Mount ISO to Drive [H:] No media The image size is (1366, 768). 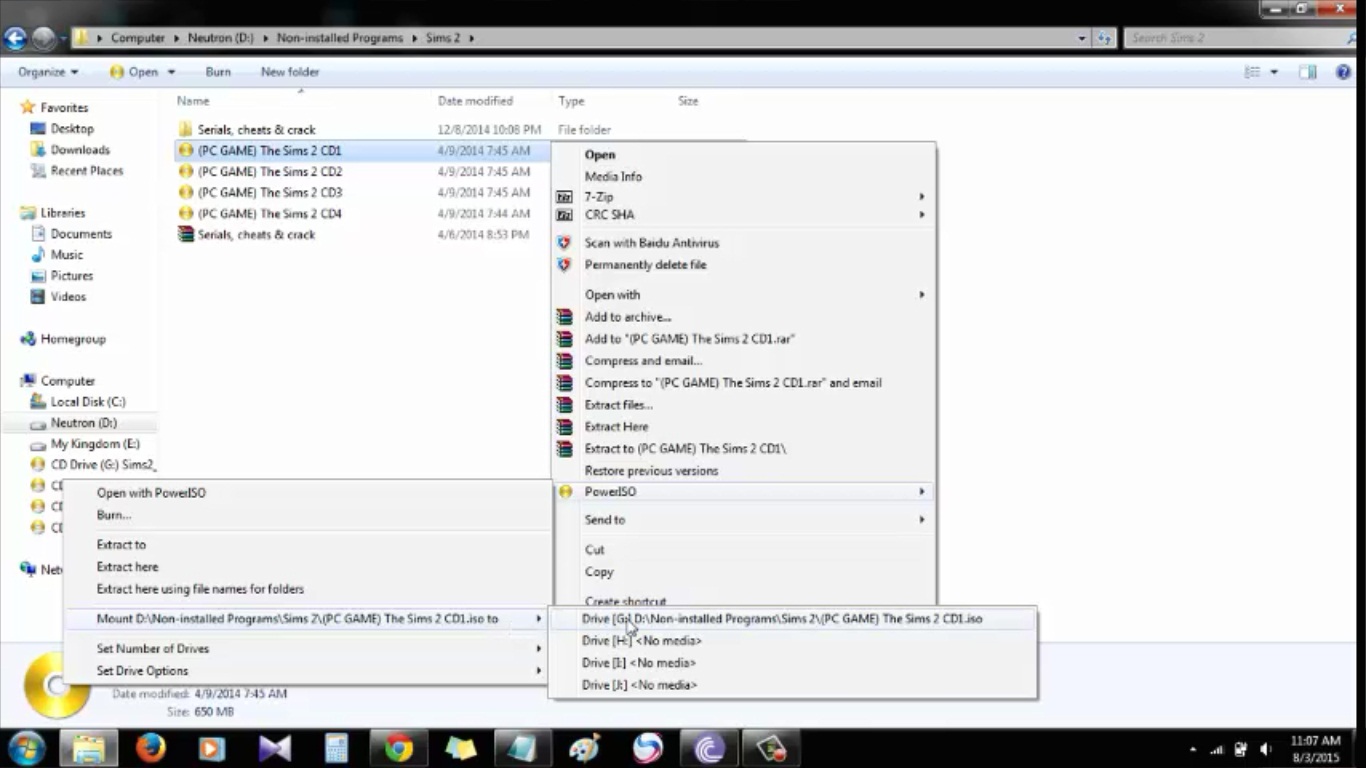792,640
